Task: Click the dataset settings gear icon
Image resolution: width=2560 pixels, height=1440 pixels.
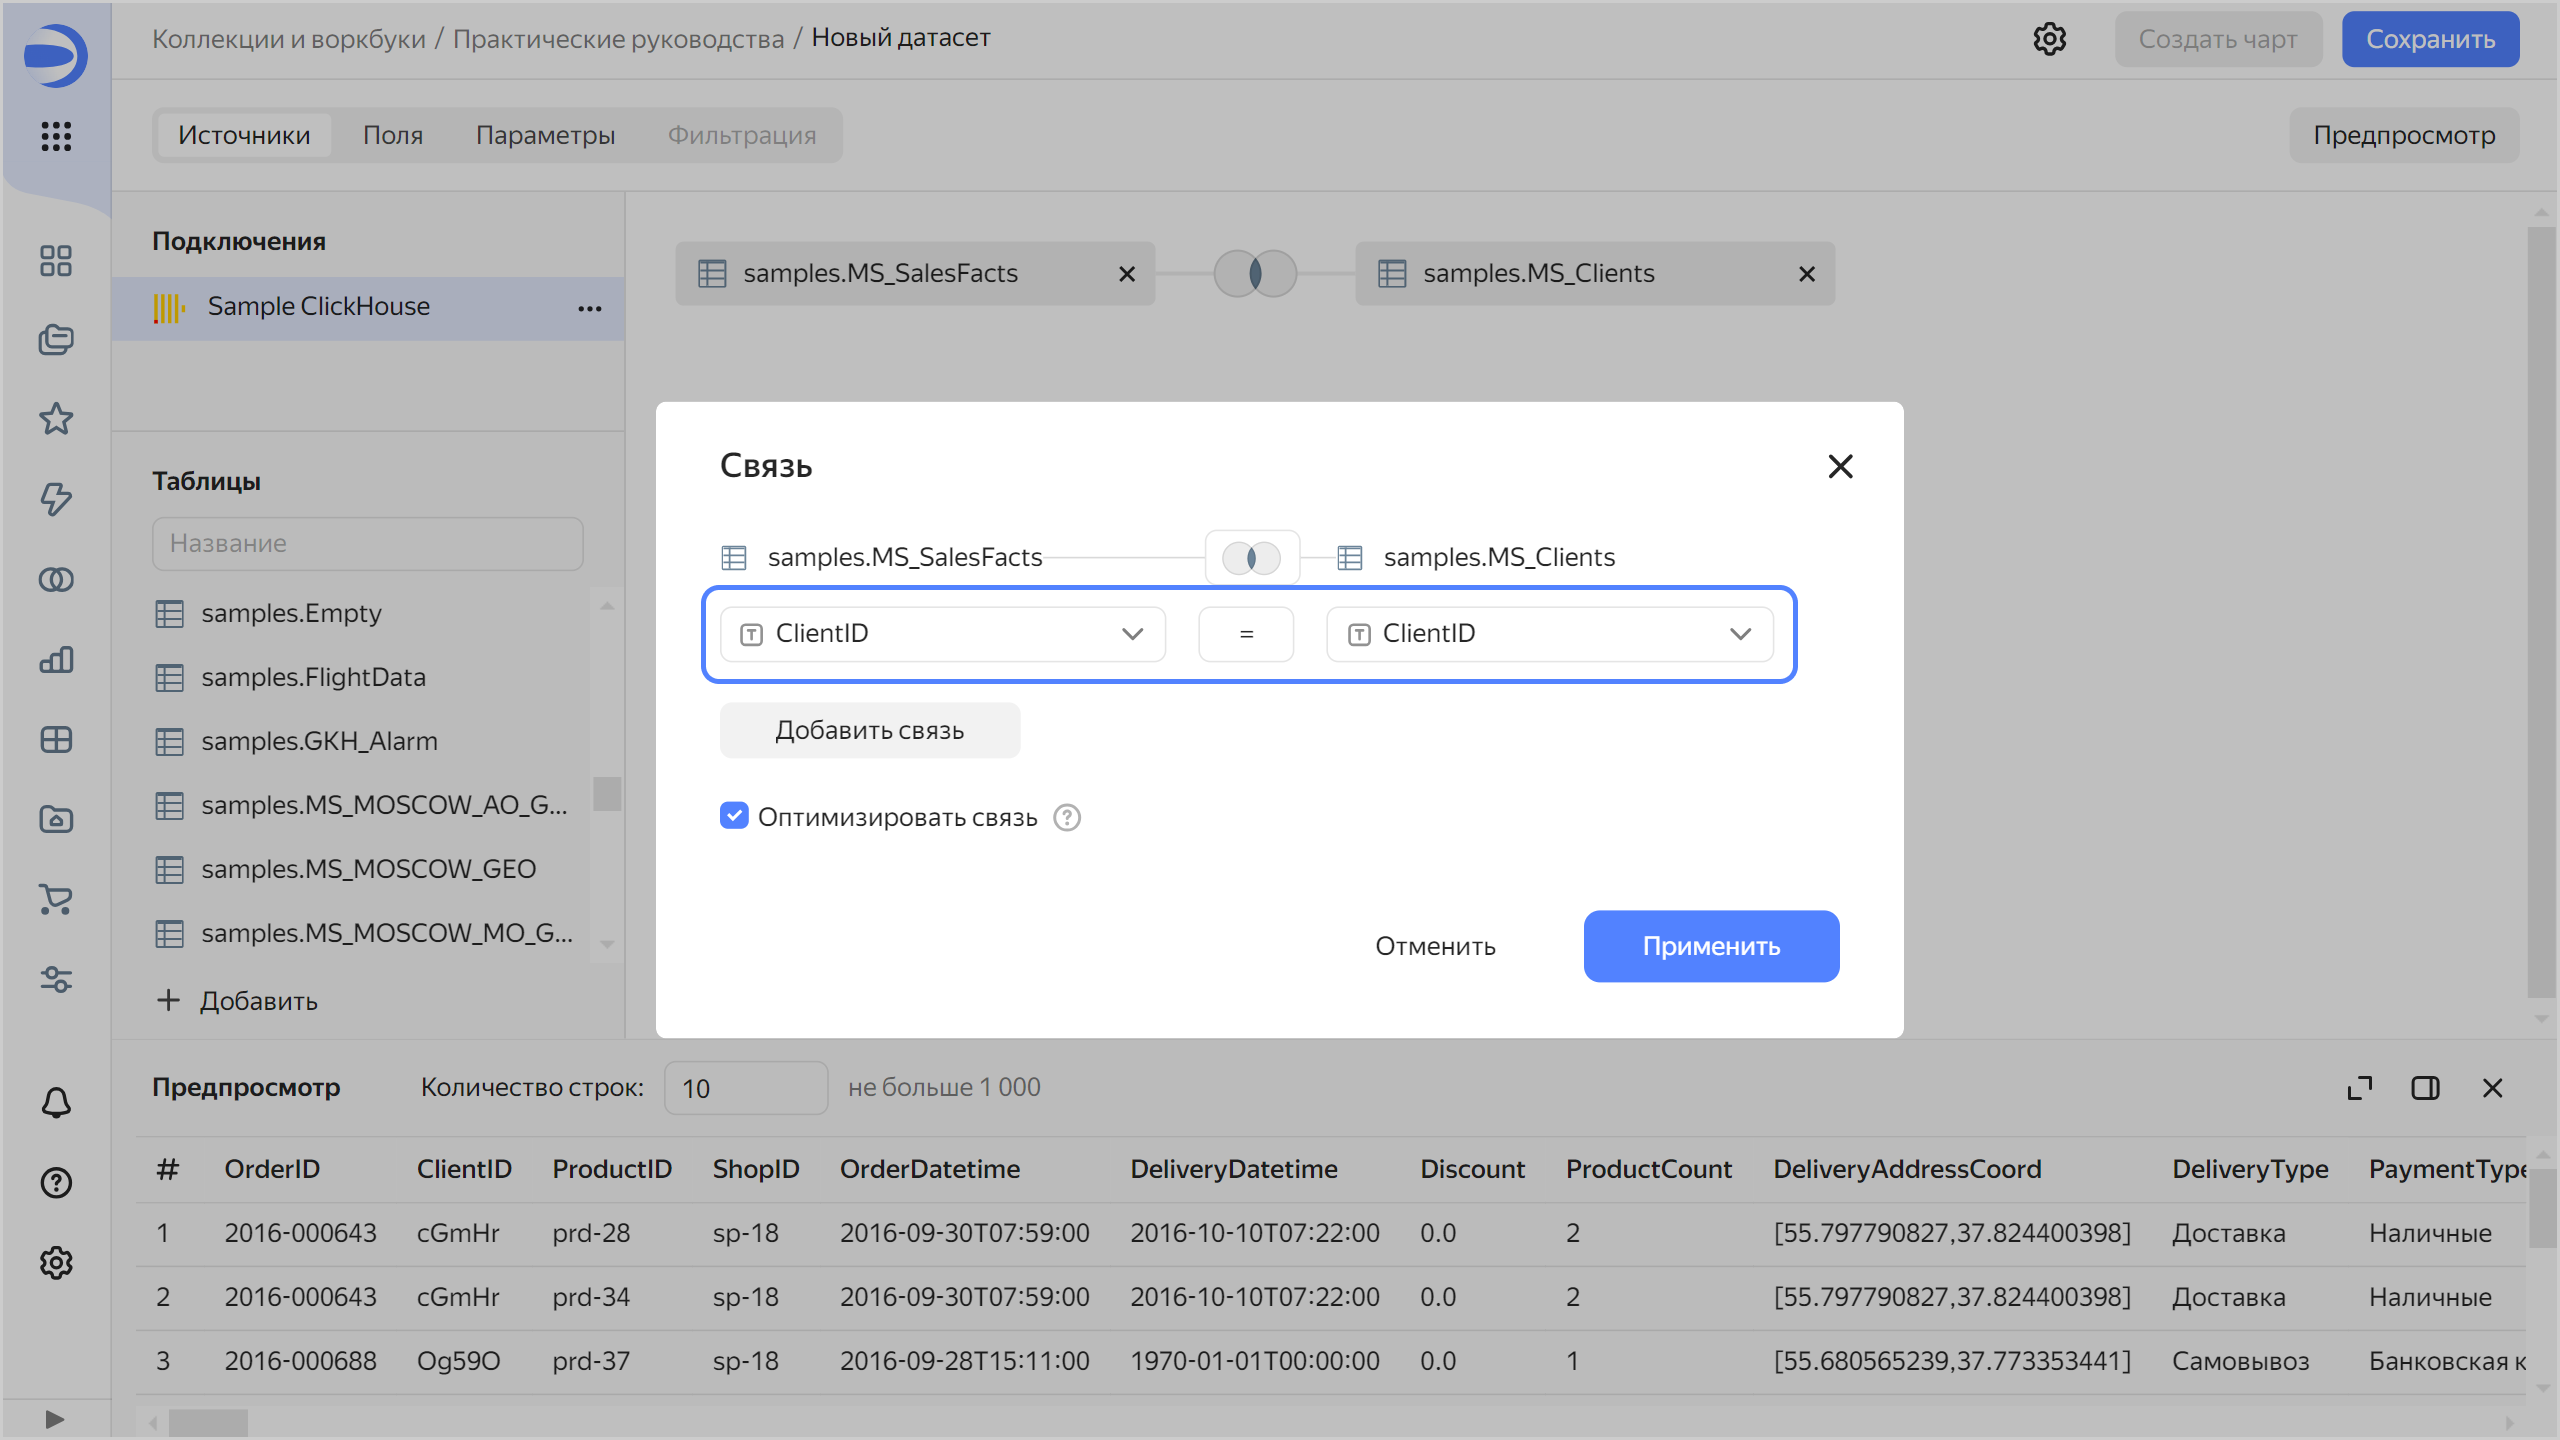Action: 2049,39
